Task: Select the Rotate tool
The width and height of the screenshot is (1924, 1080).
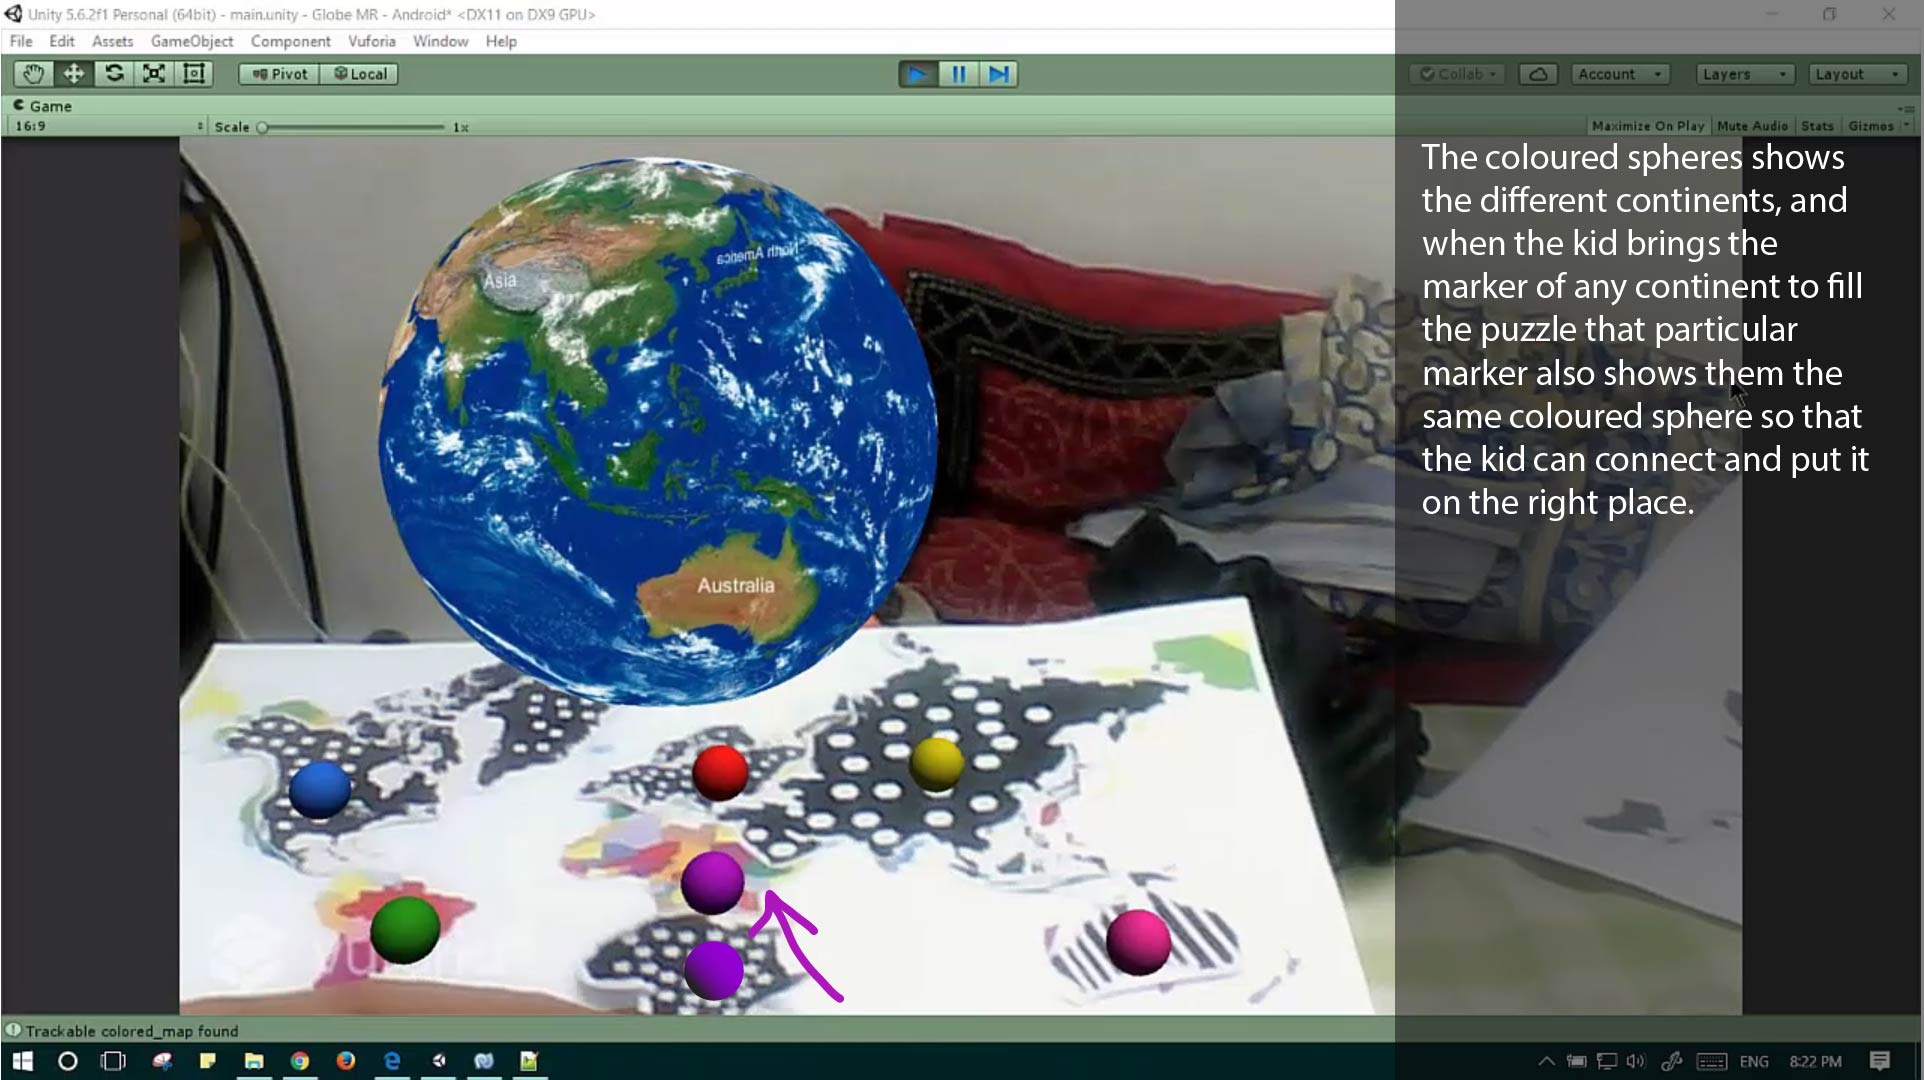Action: (x=113, y=73)
